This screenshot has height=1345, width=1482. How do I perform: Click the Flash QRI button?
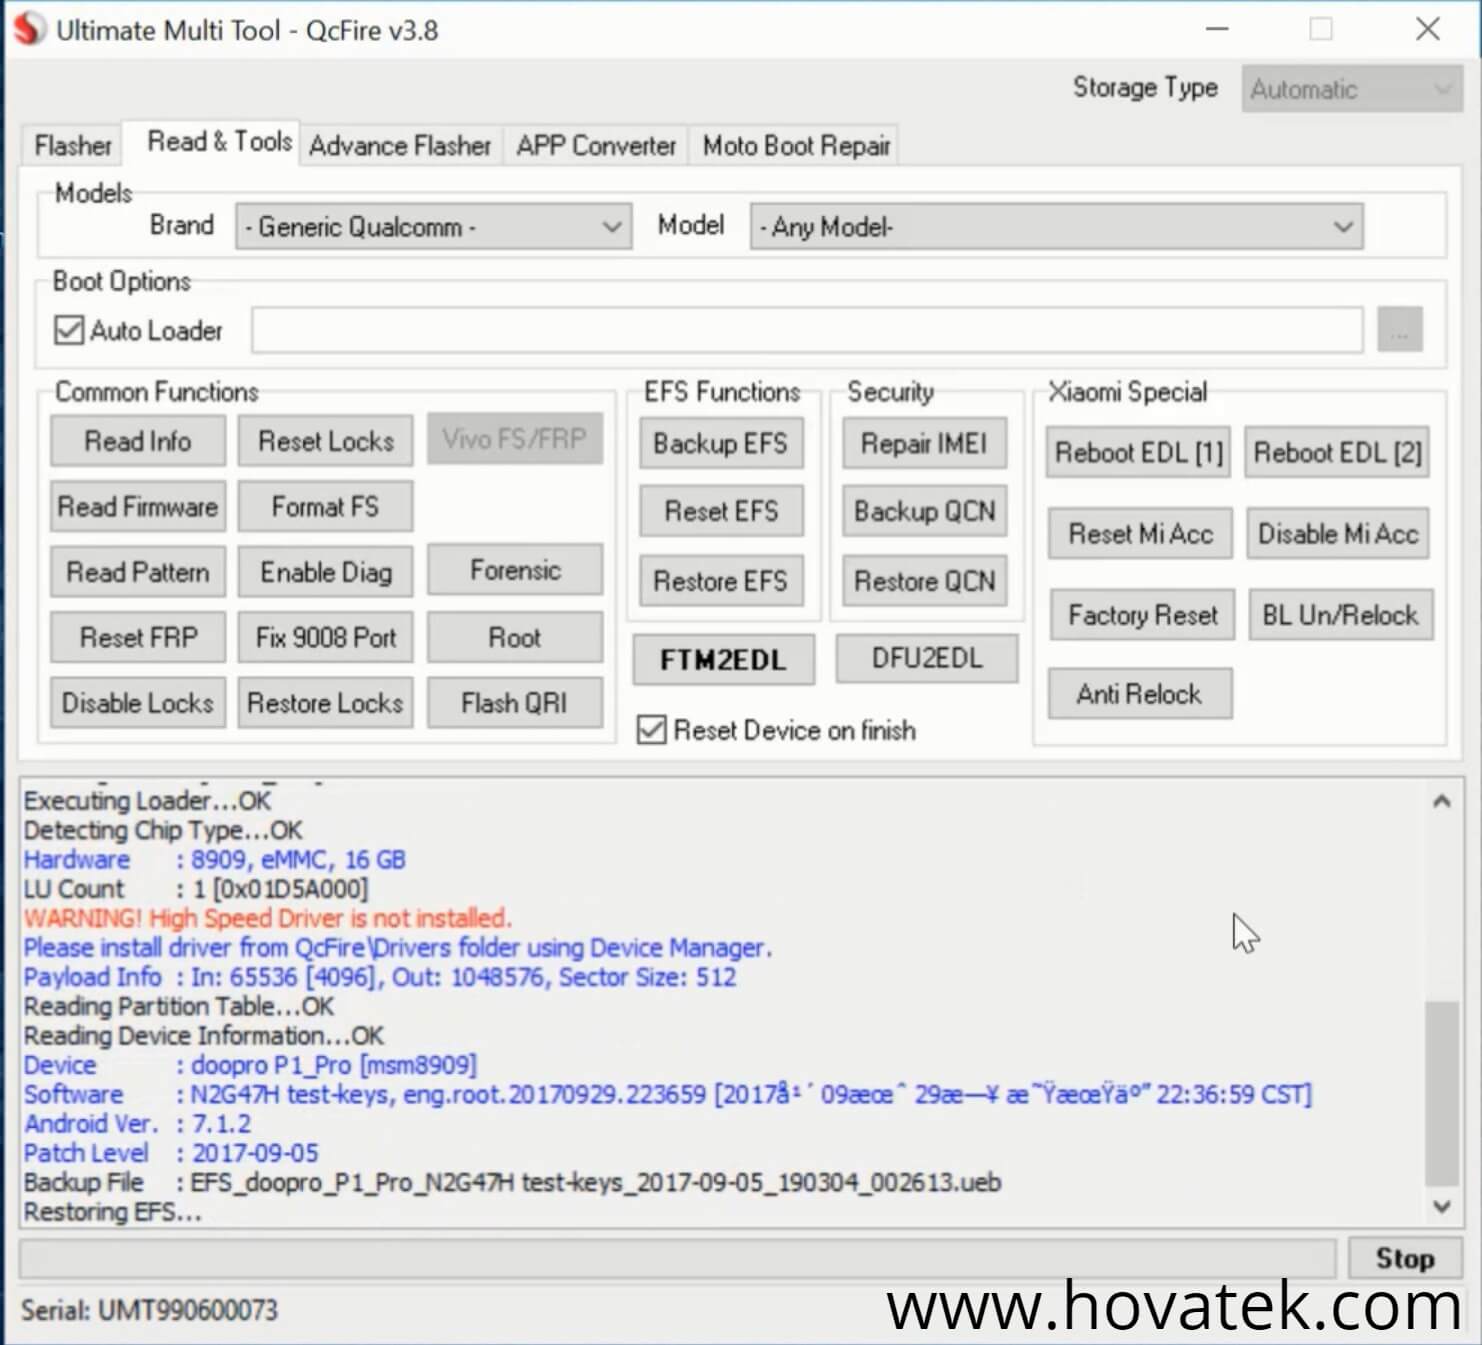515,703
